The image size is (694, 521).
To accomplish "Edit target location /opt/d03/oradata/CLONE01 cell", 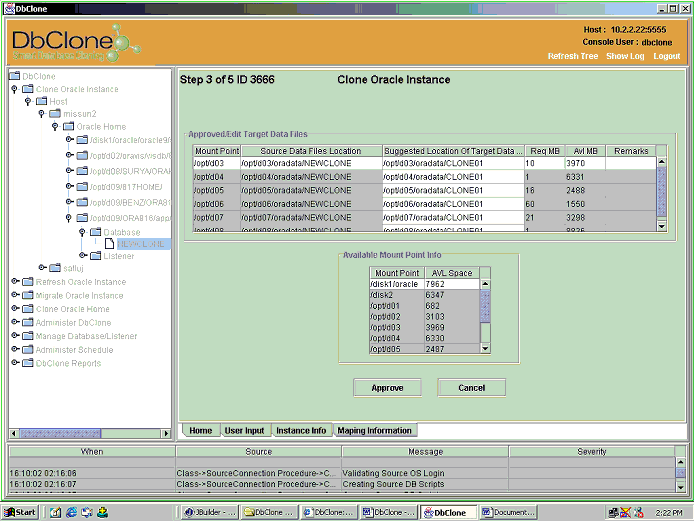I will 453,163.
